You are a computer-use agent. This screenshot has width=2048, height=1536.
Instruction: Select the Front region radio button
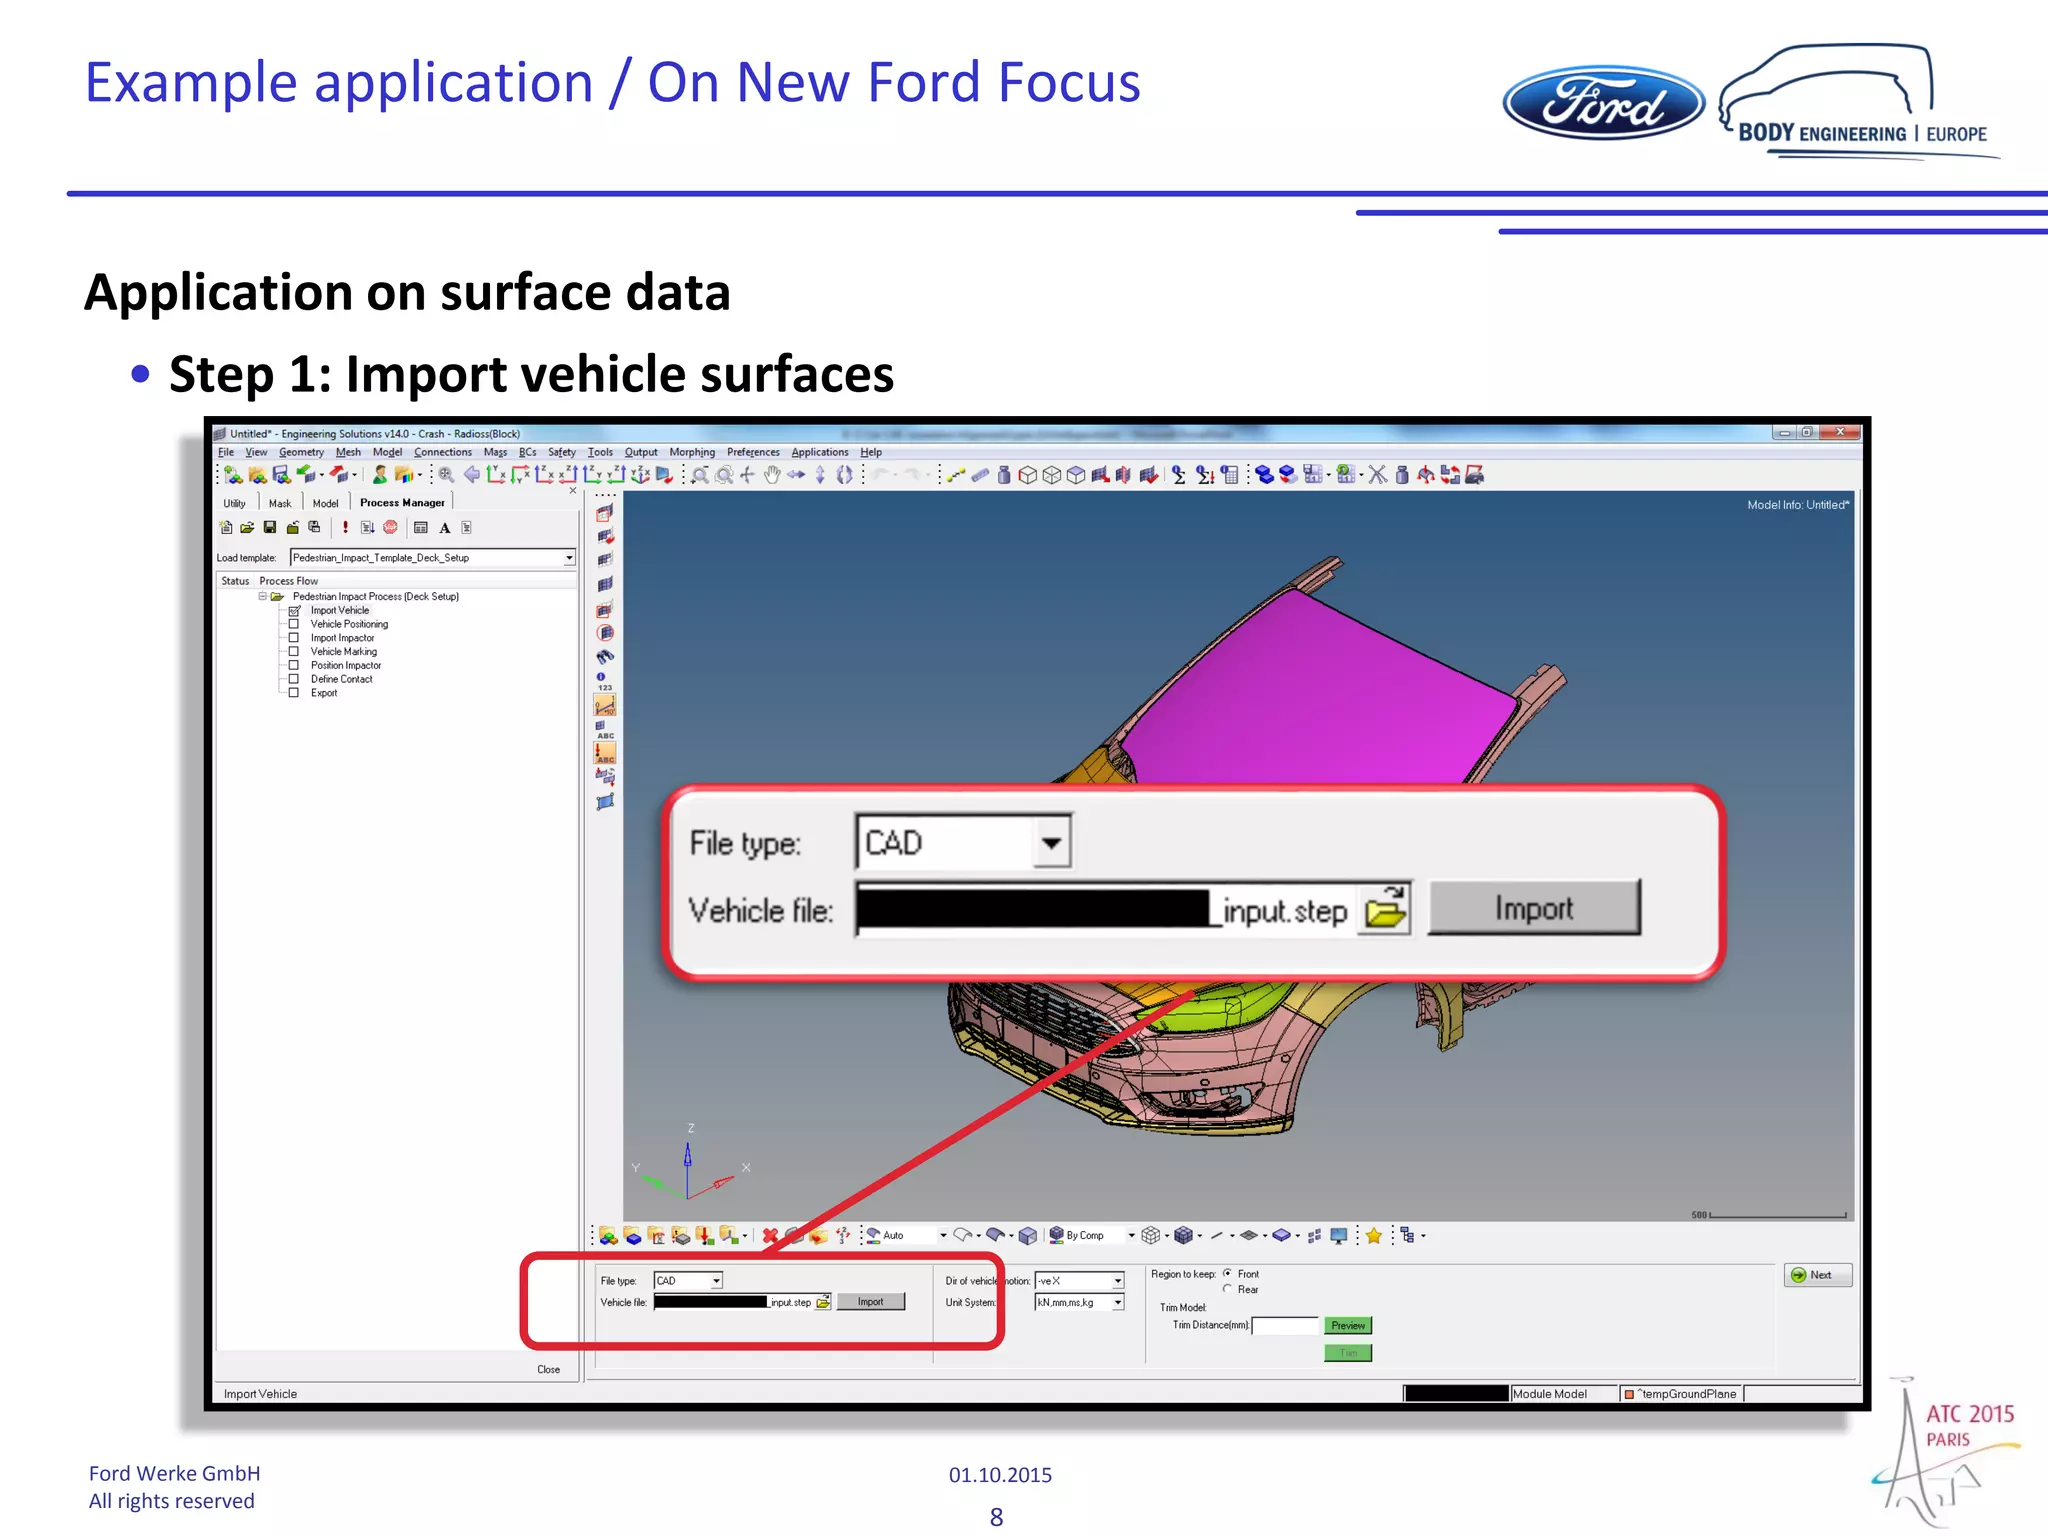[1227, 1274]
